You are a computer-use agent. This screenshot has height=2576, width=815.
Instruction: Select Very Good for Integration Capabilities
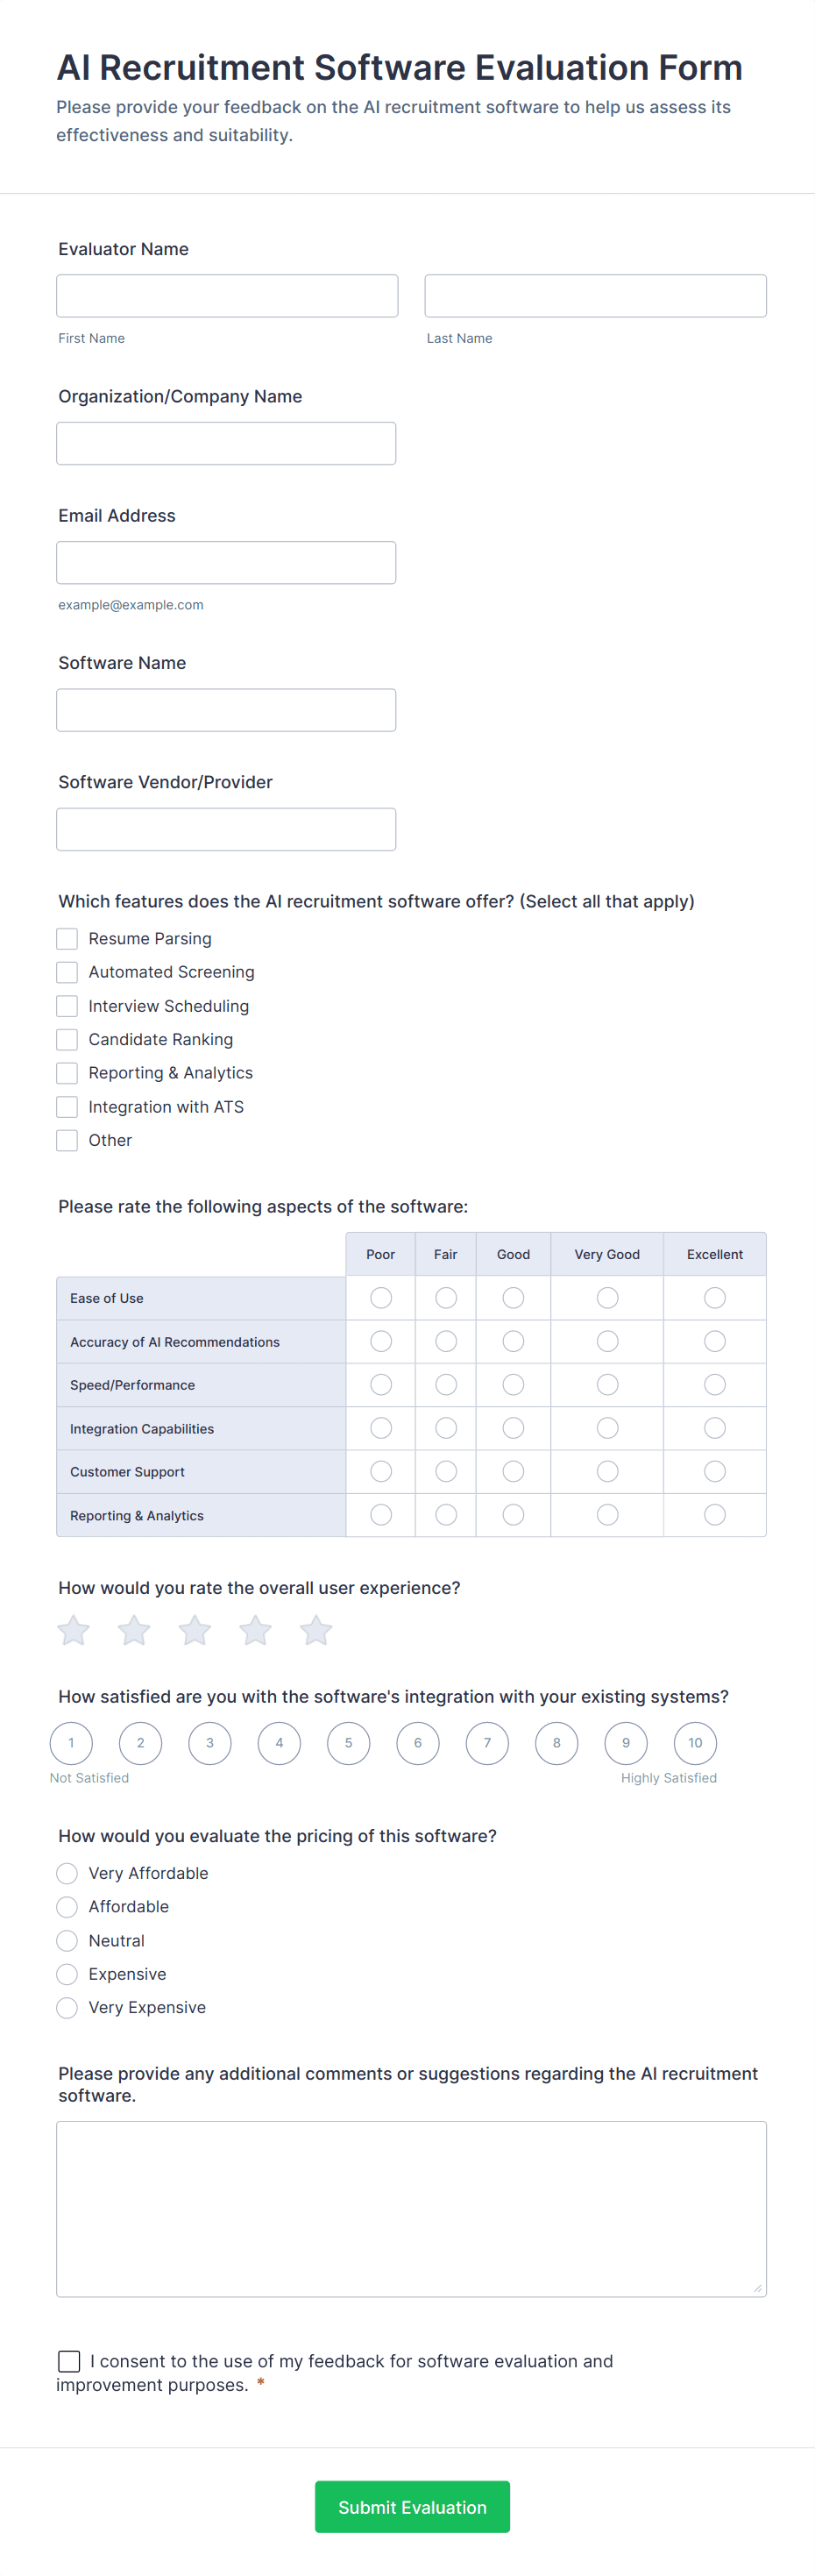606,1428
